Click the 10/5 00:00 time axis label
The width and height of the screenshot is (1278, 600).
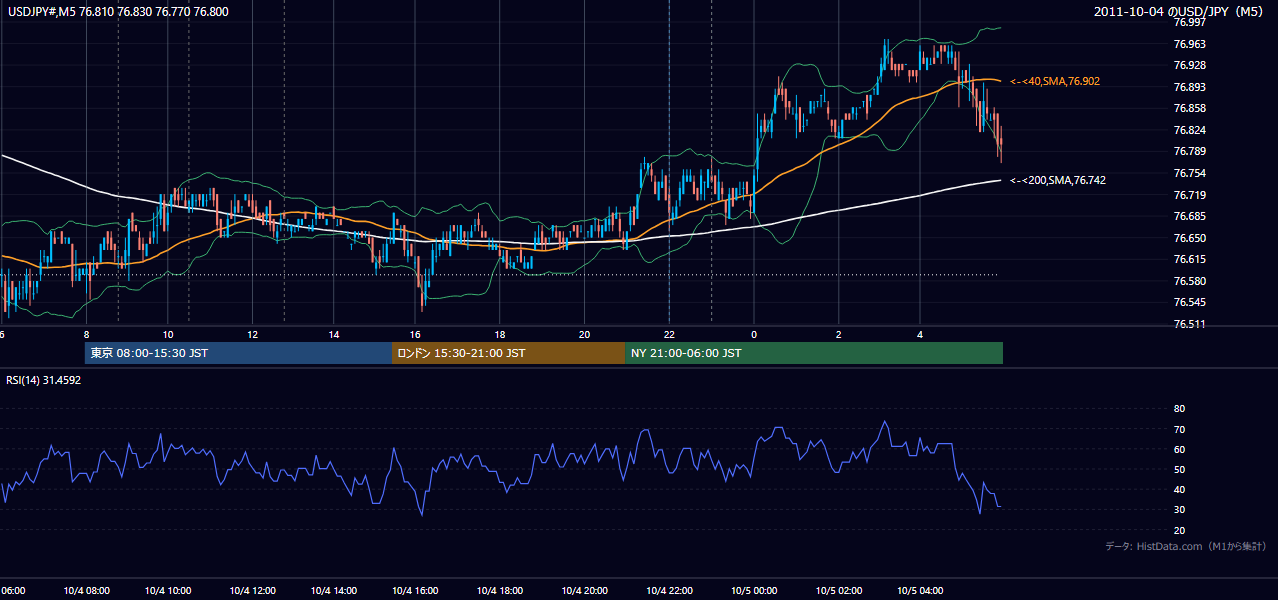pos(752,590)
